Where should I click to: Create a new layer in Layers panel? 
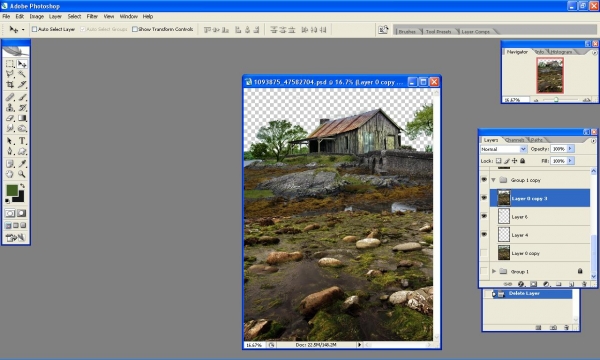pos(571,284)
